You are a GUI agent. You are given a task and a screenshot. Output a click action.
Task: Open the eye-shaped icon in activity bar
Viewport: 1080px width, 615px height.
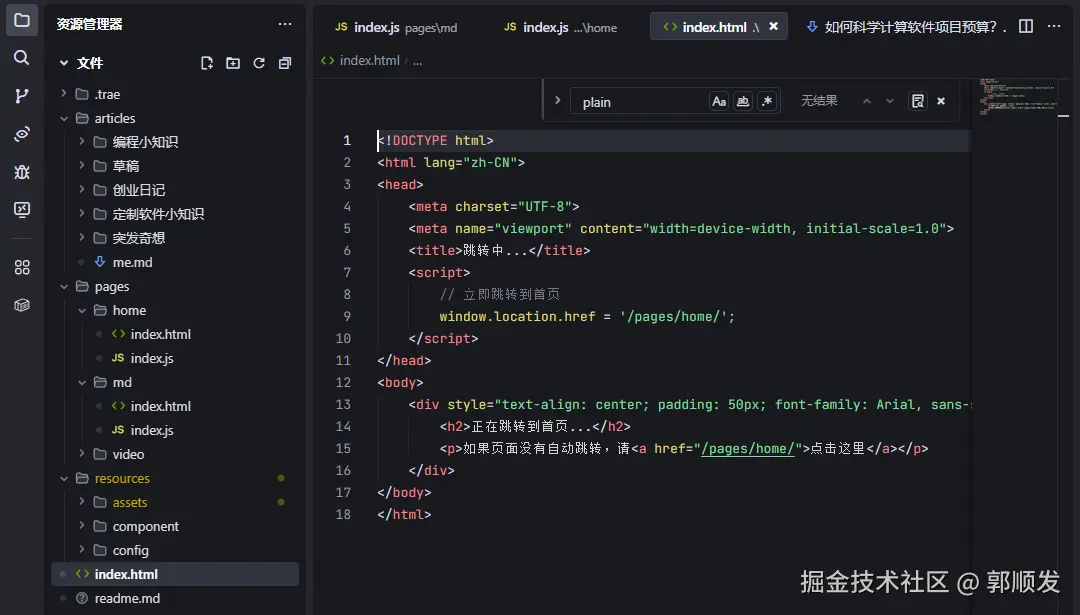(21, 134)
